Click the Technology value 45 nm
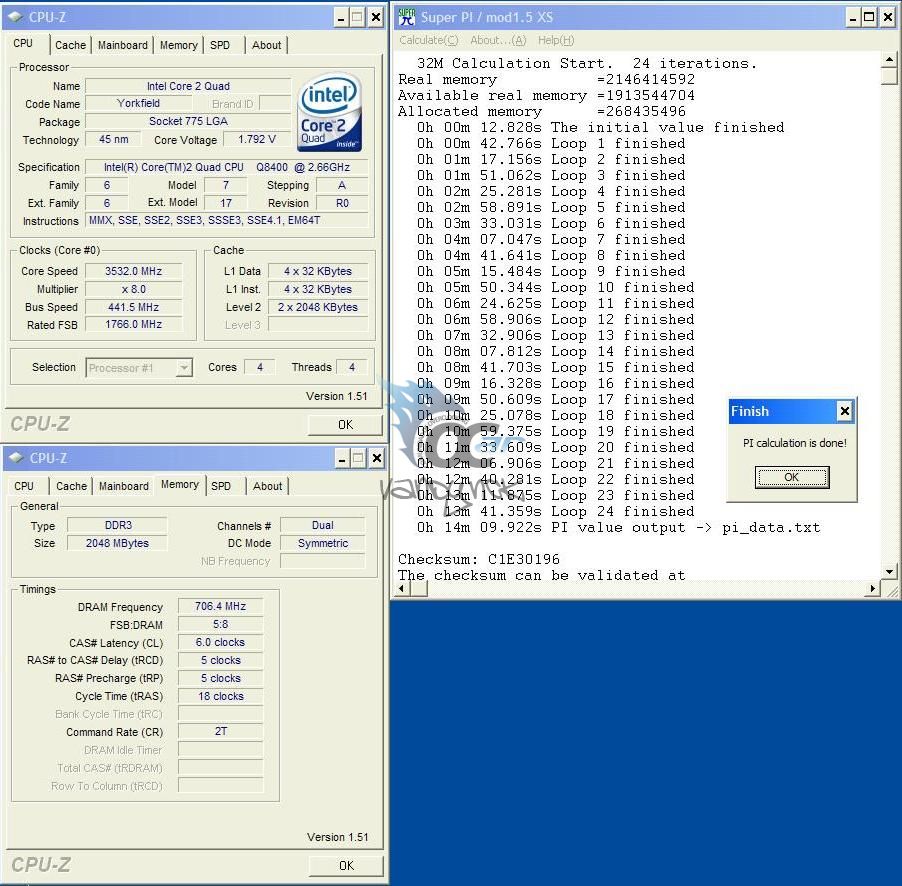This screenshot has width=902, height=886. 113,139
